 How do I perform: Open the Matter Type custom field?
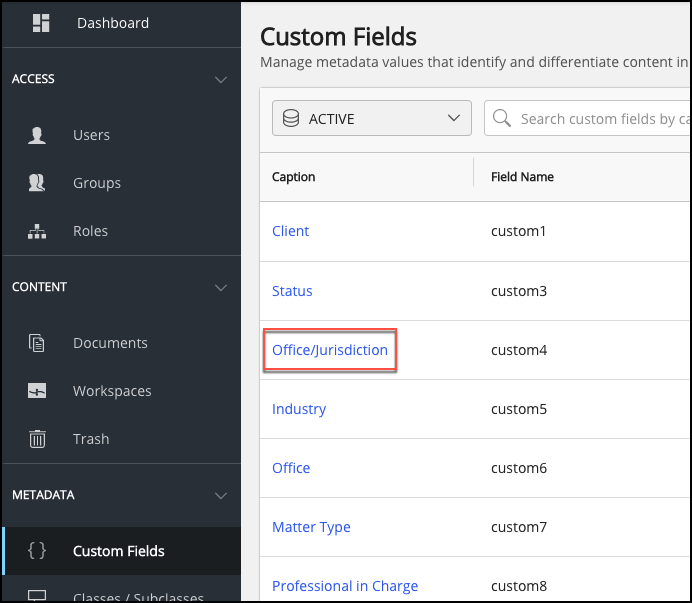pos(311,527)
